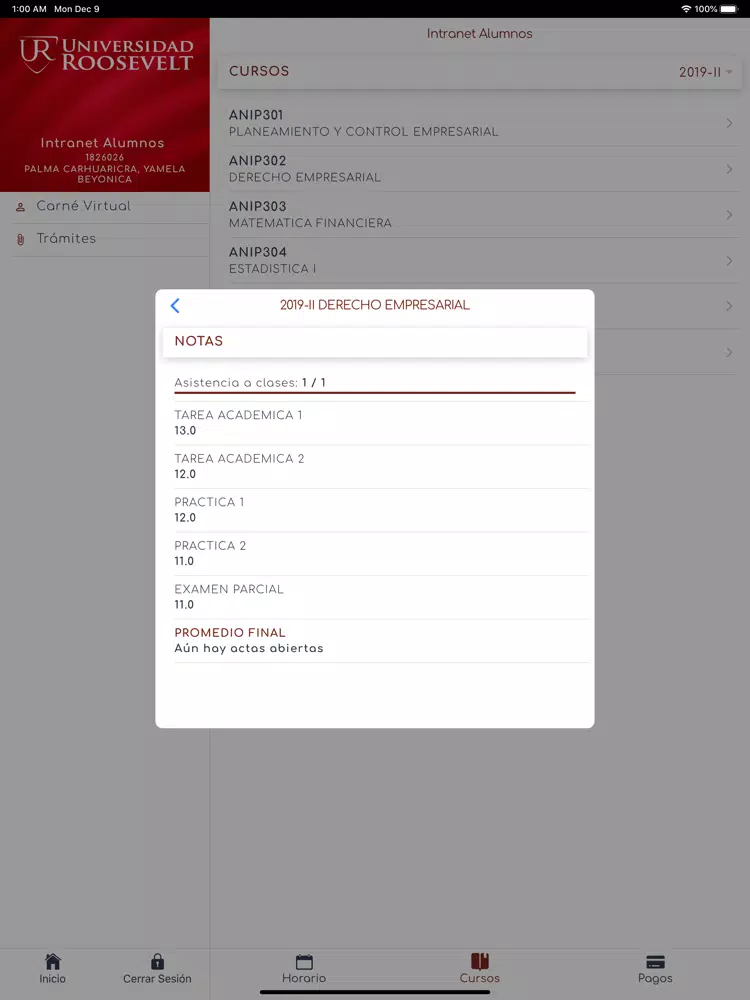Open the Pagos card icon

(655, 961)
